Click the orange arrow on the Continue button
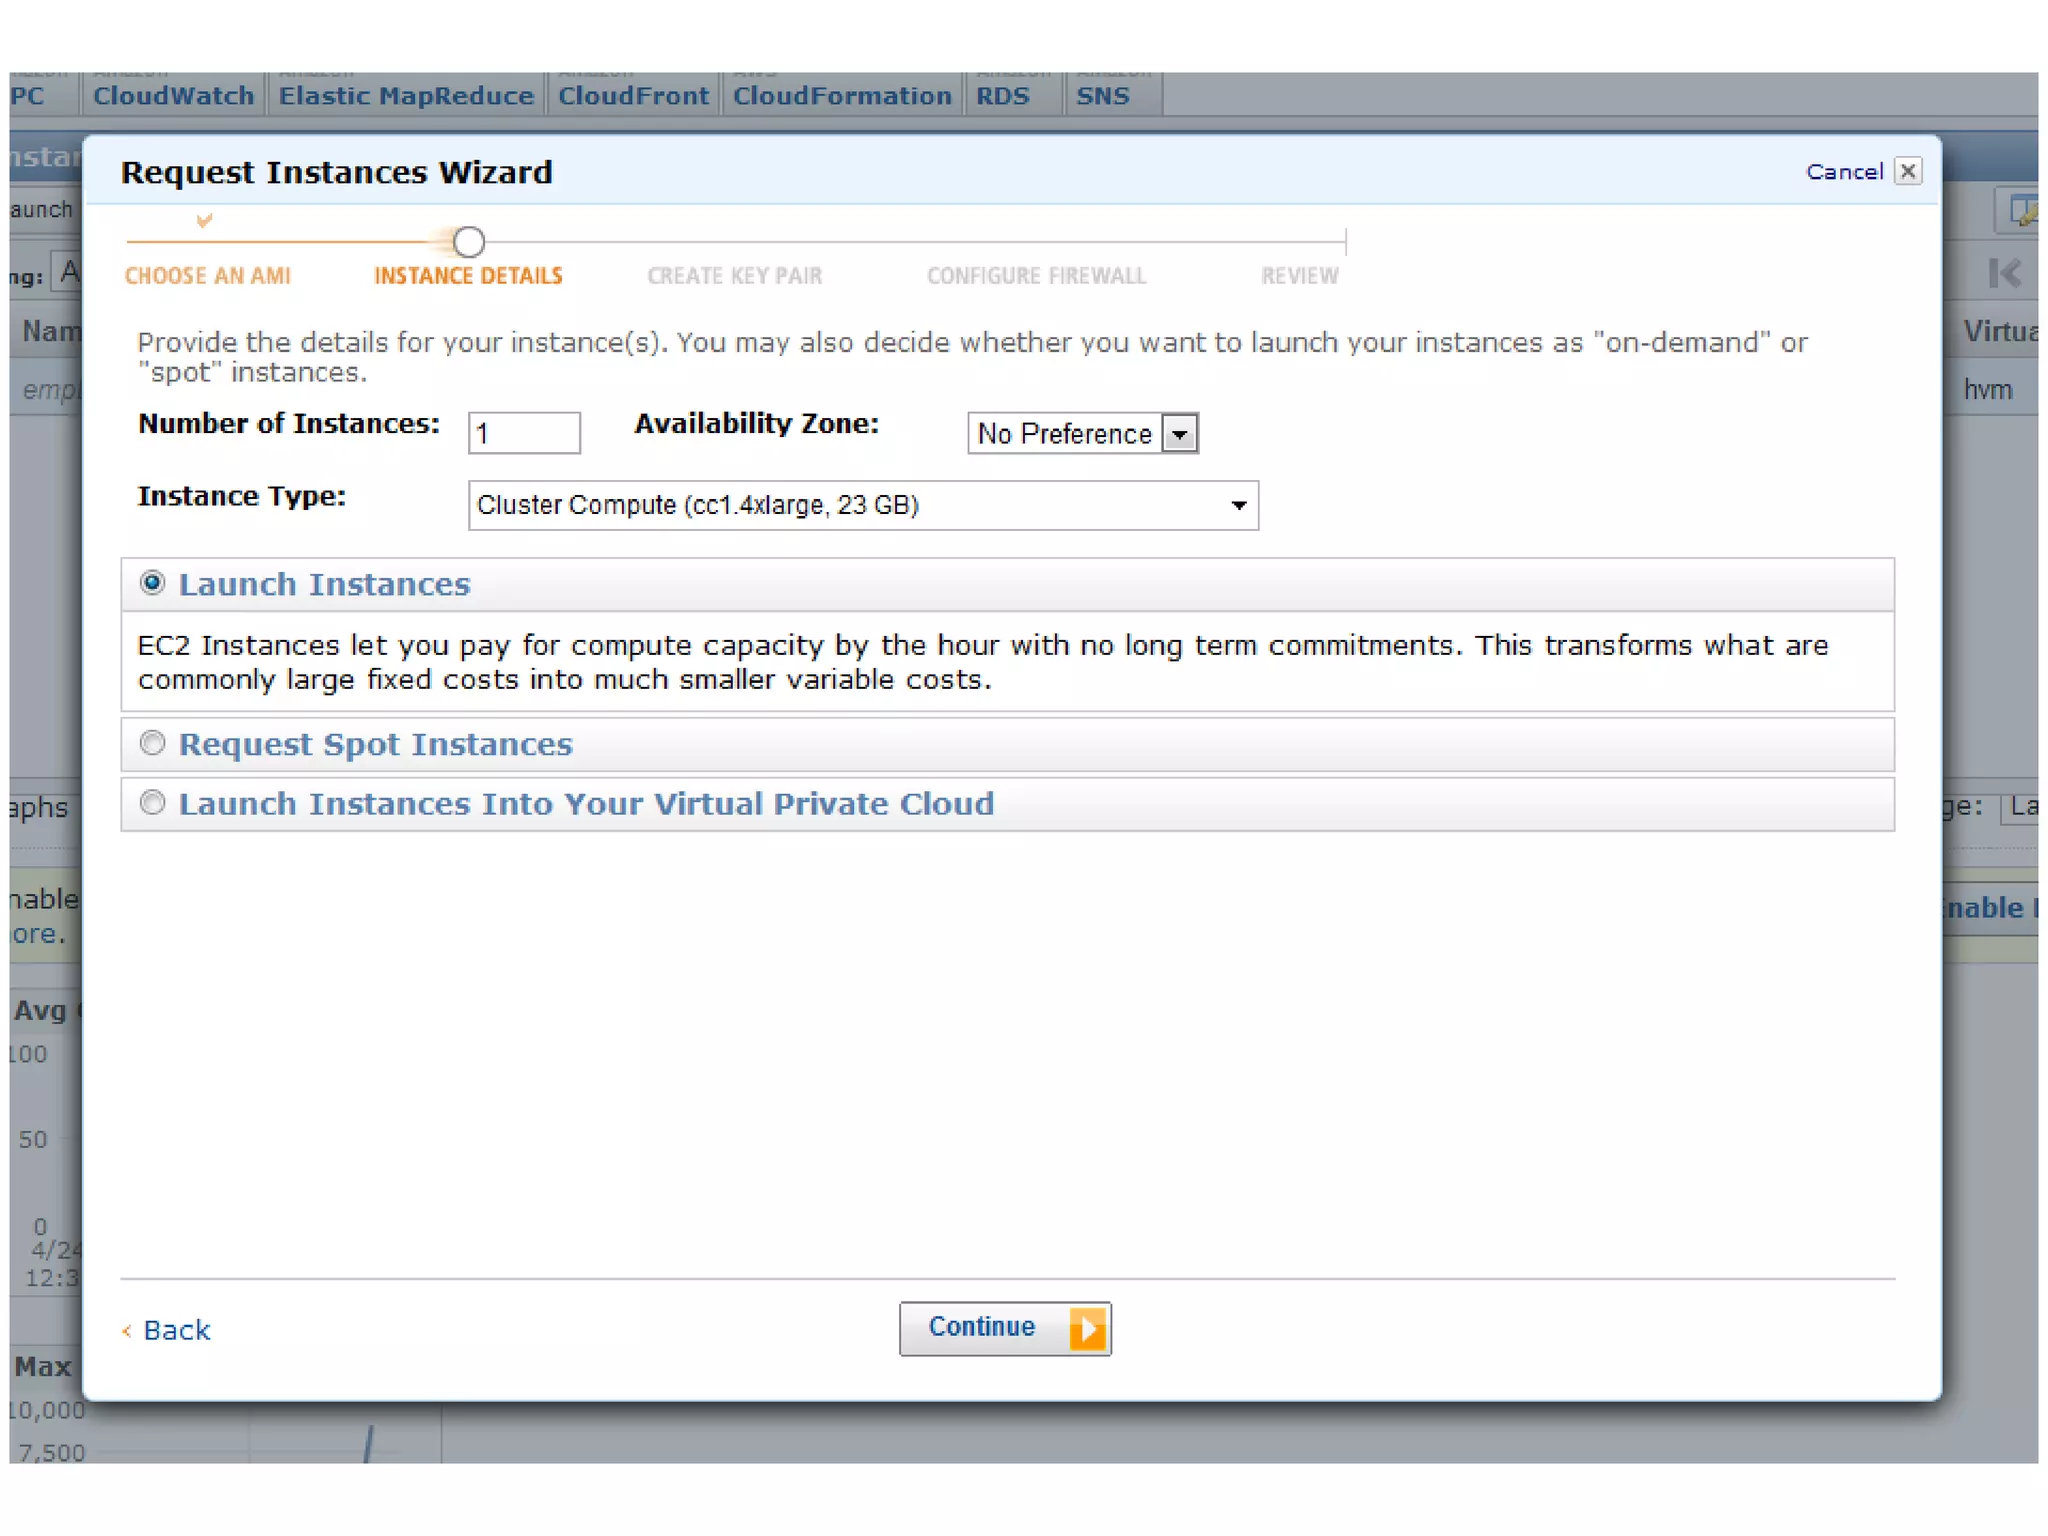2048x1536 pixels. [x=1087, y=1329]
